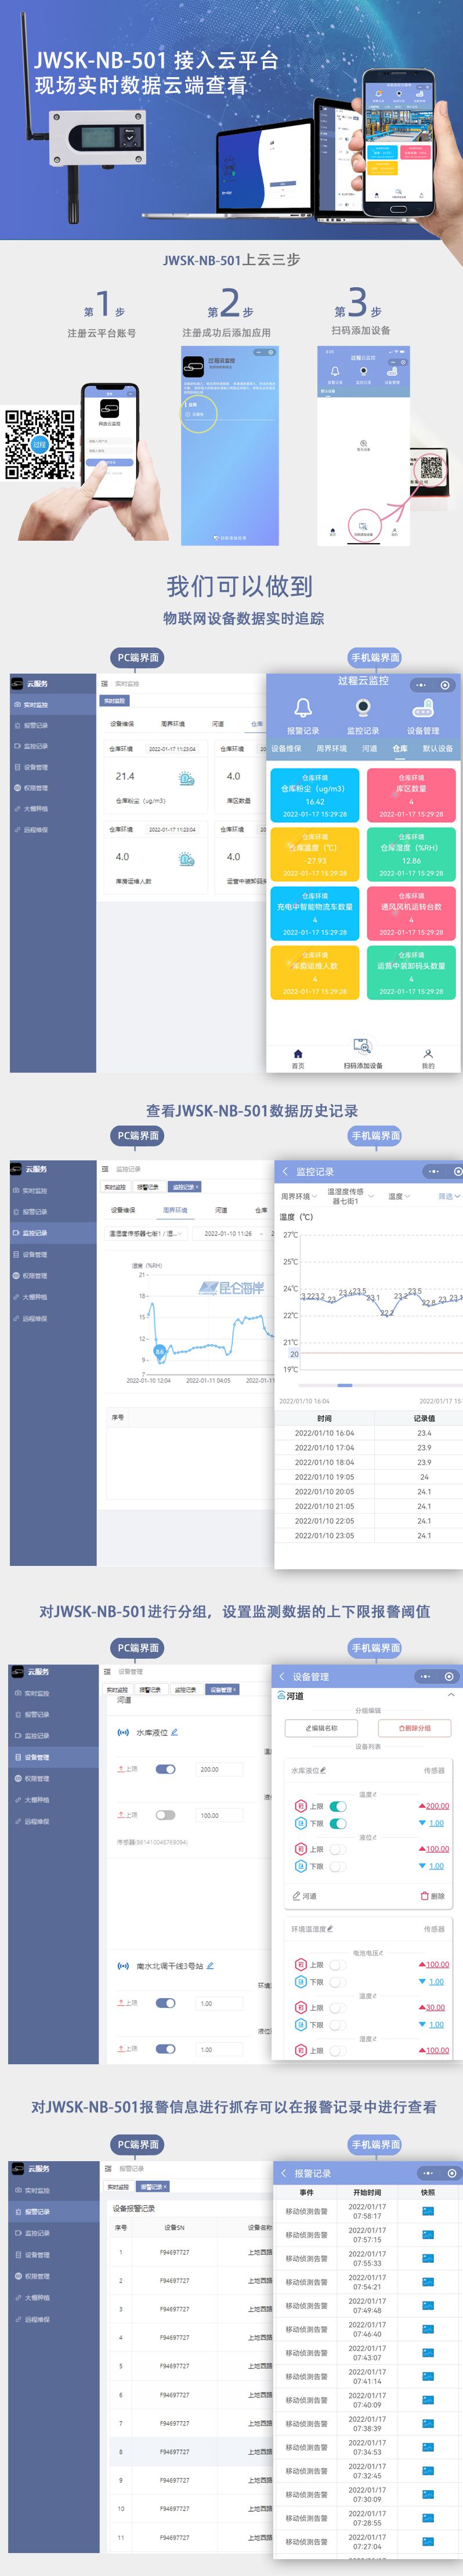This screenshot has height=2576, width=463.
Task: Toggle first 上限 switch under PC 水库液位
Action: pos(165,1769)
